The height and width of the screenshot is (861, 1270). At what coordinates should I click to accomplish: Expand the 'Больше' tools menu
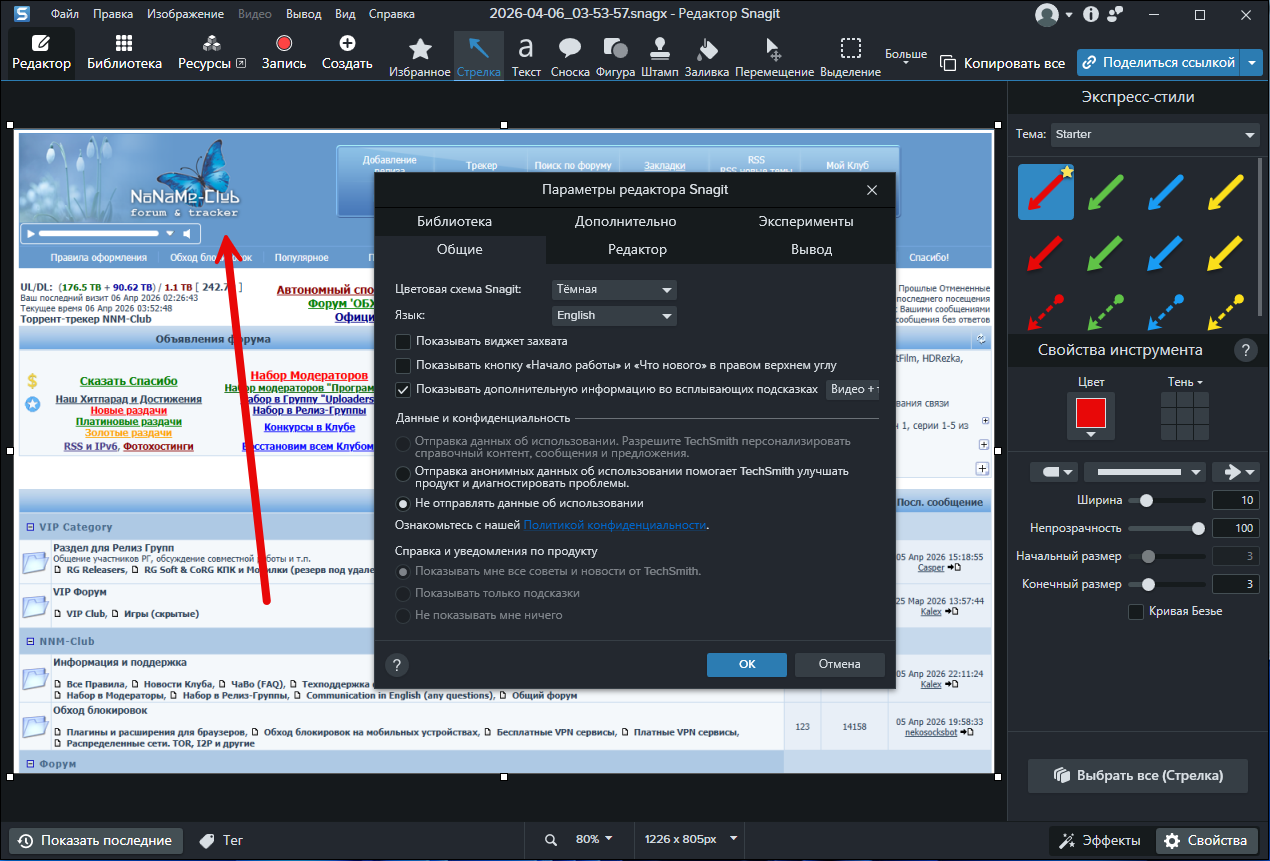[906, 56]
